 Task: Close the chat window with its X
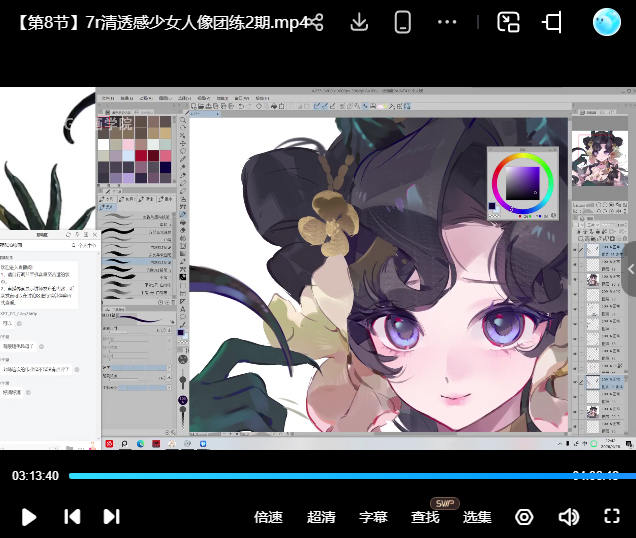click(95, 235)
